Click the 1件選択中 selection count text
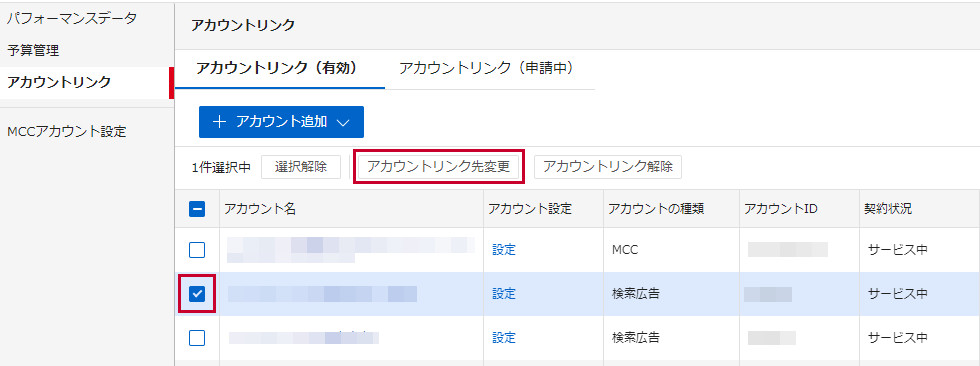Viewport: 980px width, 366px height. pos(221,167)
